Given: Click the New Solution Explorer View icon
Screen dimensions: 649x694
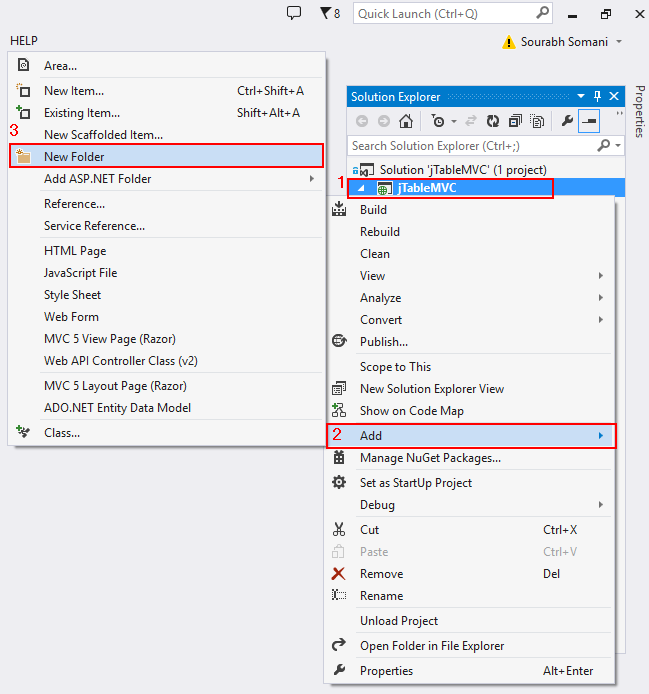Looking at the screenshot, I should click(339, 388).
